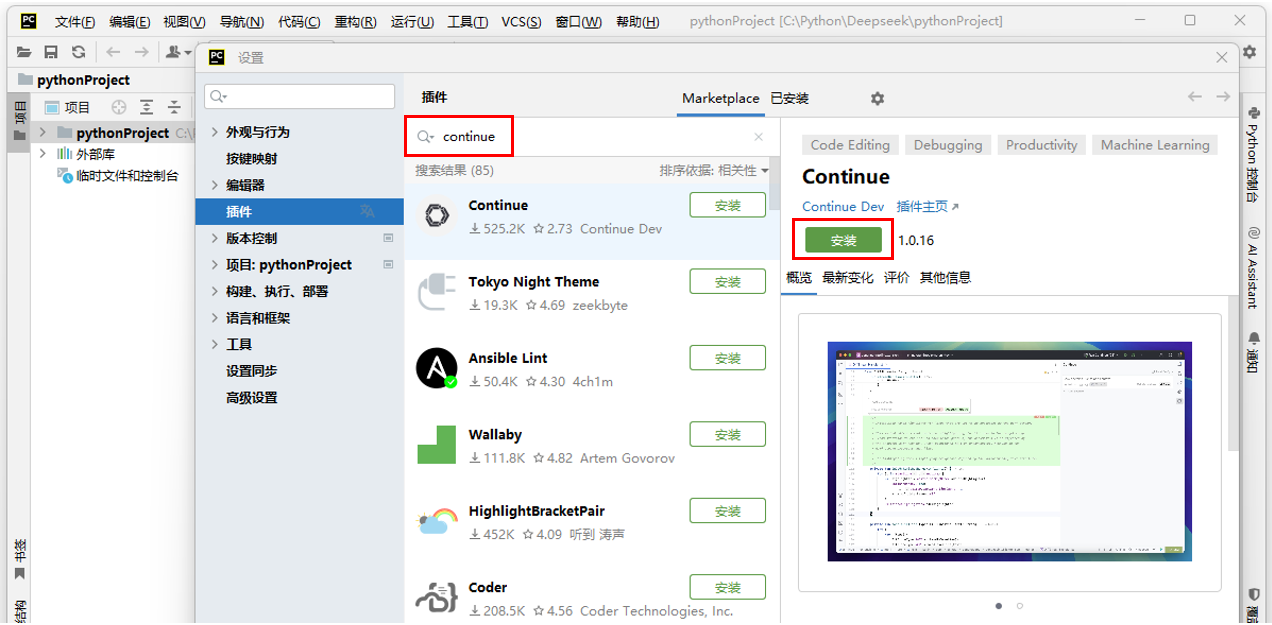Screen dimensions: 1272x625
Task: Open the user account icon dropdown in toolbar
Action: pyautogui.click(x=178, y=52)
